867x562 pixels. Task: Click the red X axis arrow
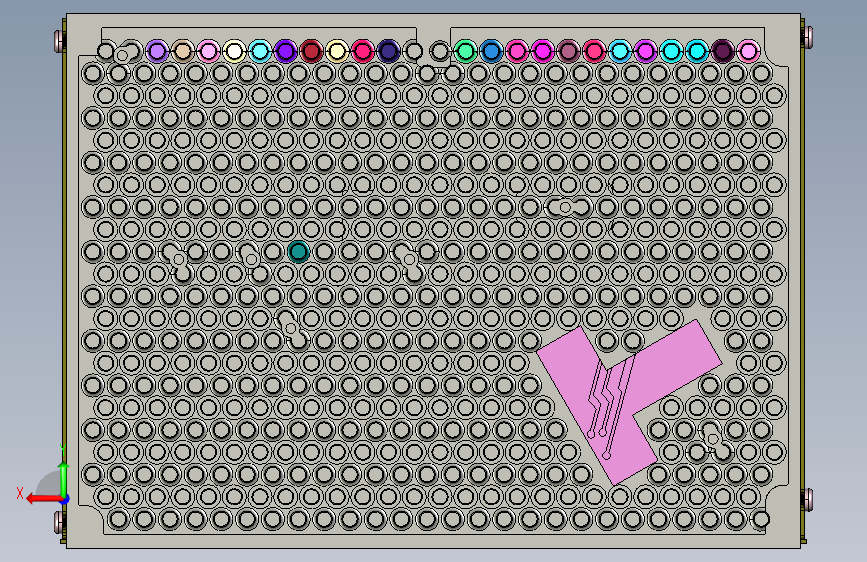[x=43, y=499]
